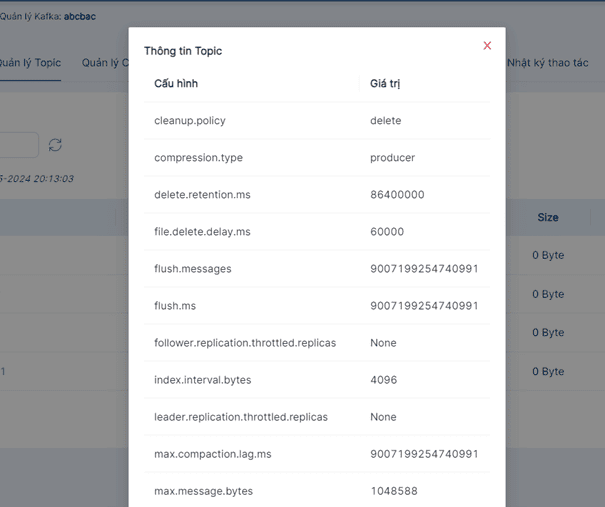Click the refresh icon beside the search box
This screenshot has height=507, width=605.
[55, 145]
